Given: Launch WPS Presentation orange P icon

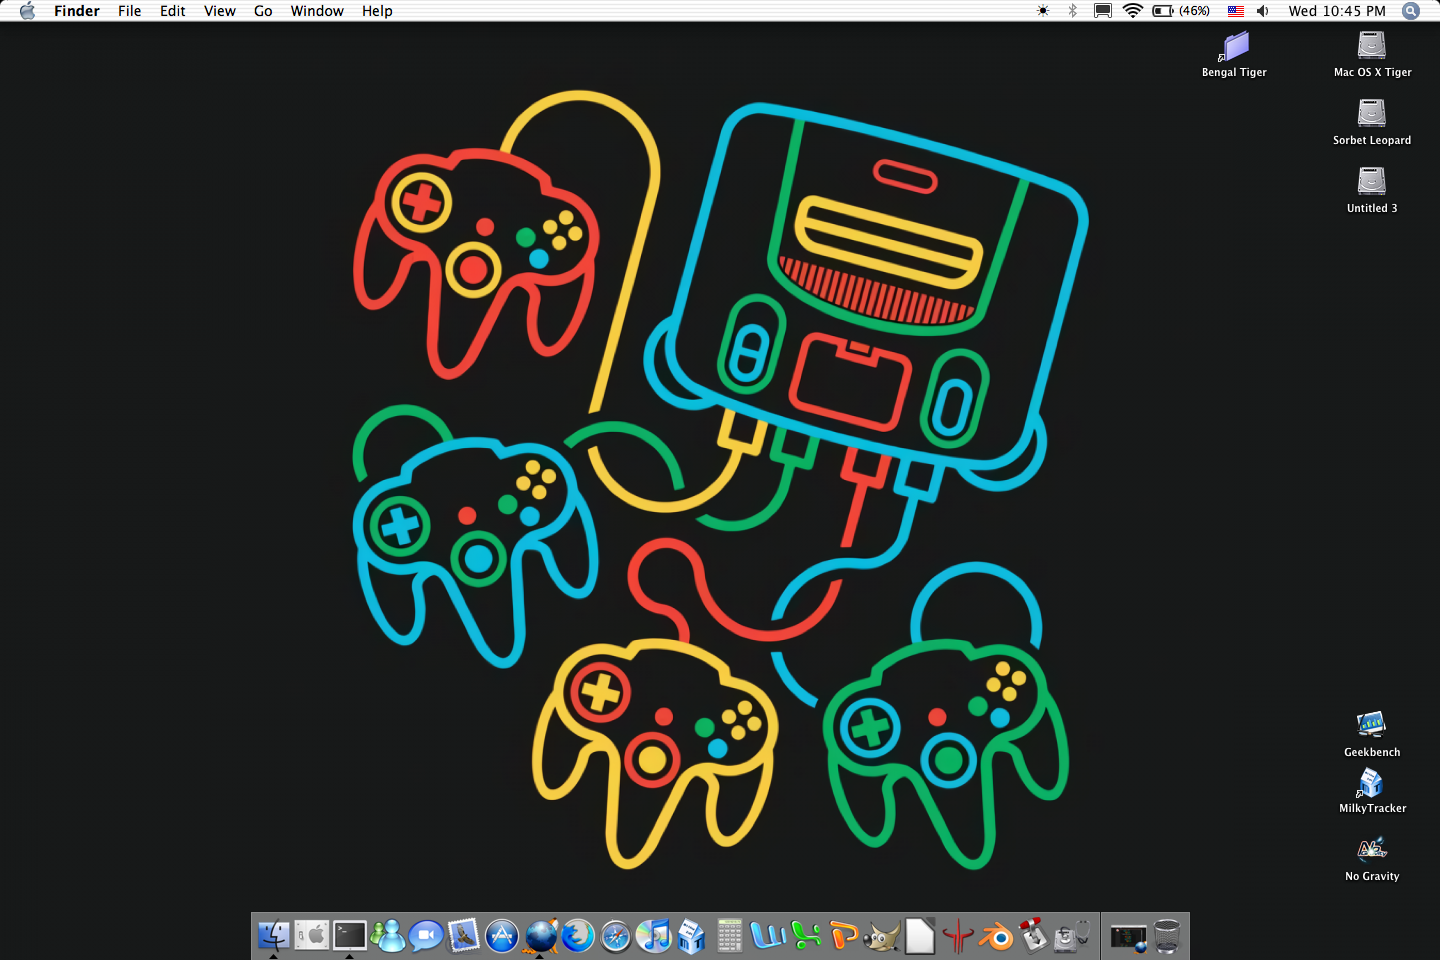Looking at the screenshot, I should 844,936.
